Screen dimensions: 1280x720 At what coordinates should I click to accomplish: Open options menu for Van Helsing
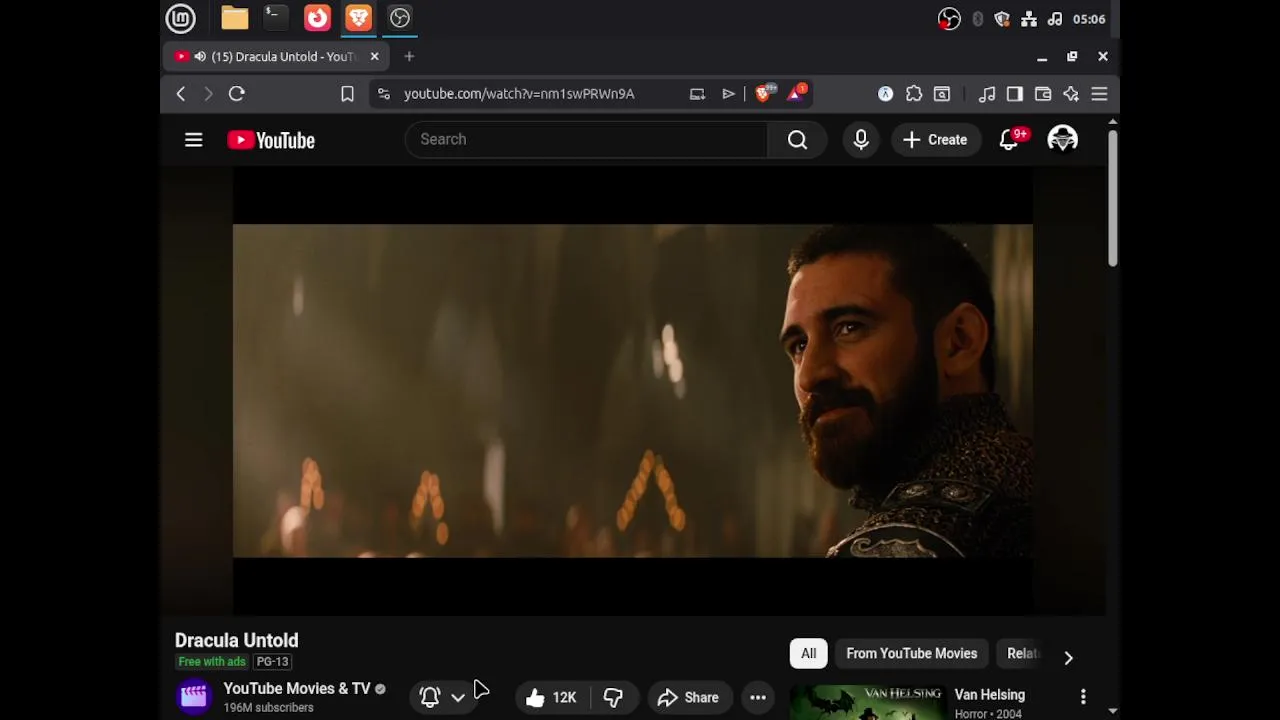[1083, 696]
